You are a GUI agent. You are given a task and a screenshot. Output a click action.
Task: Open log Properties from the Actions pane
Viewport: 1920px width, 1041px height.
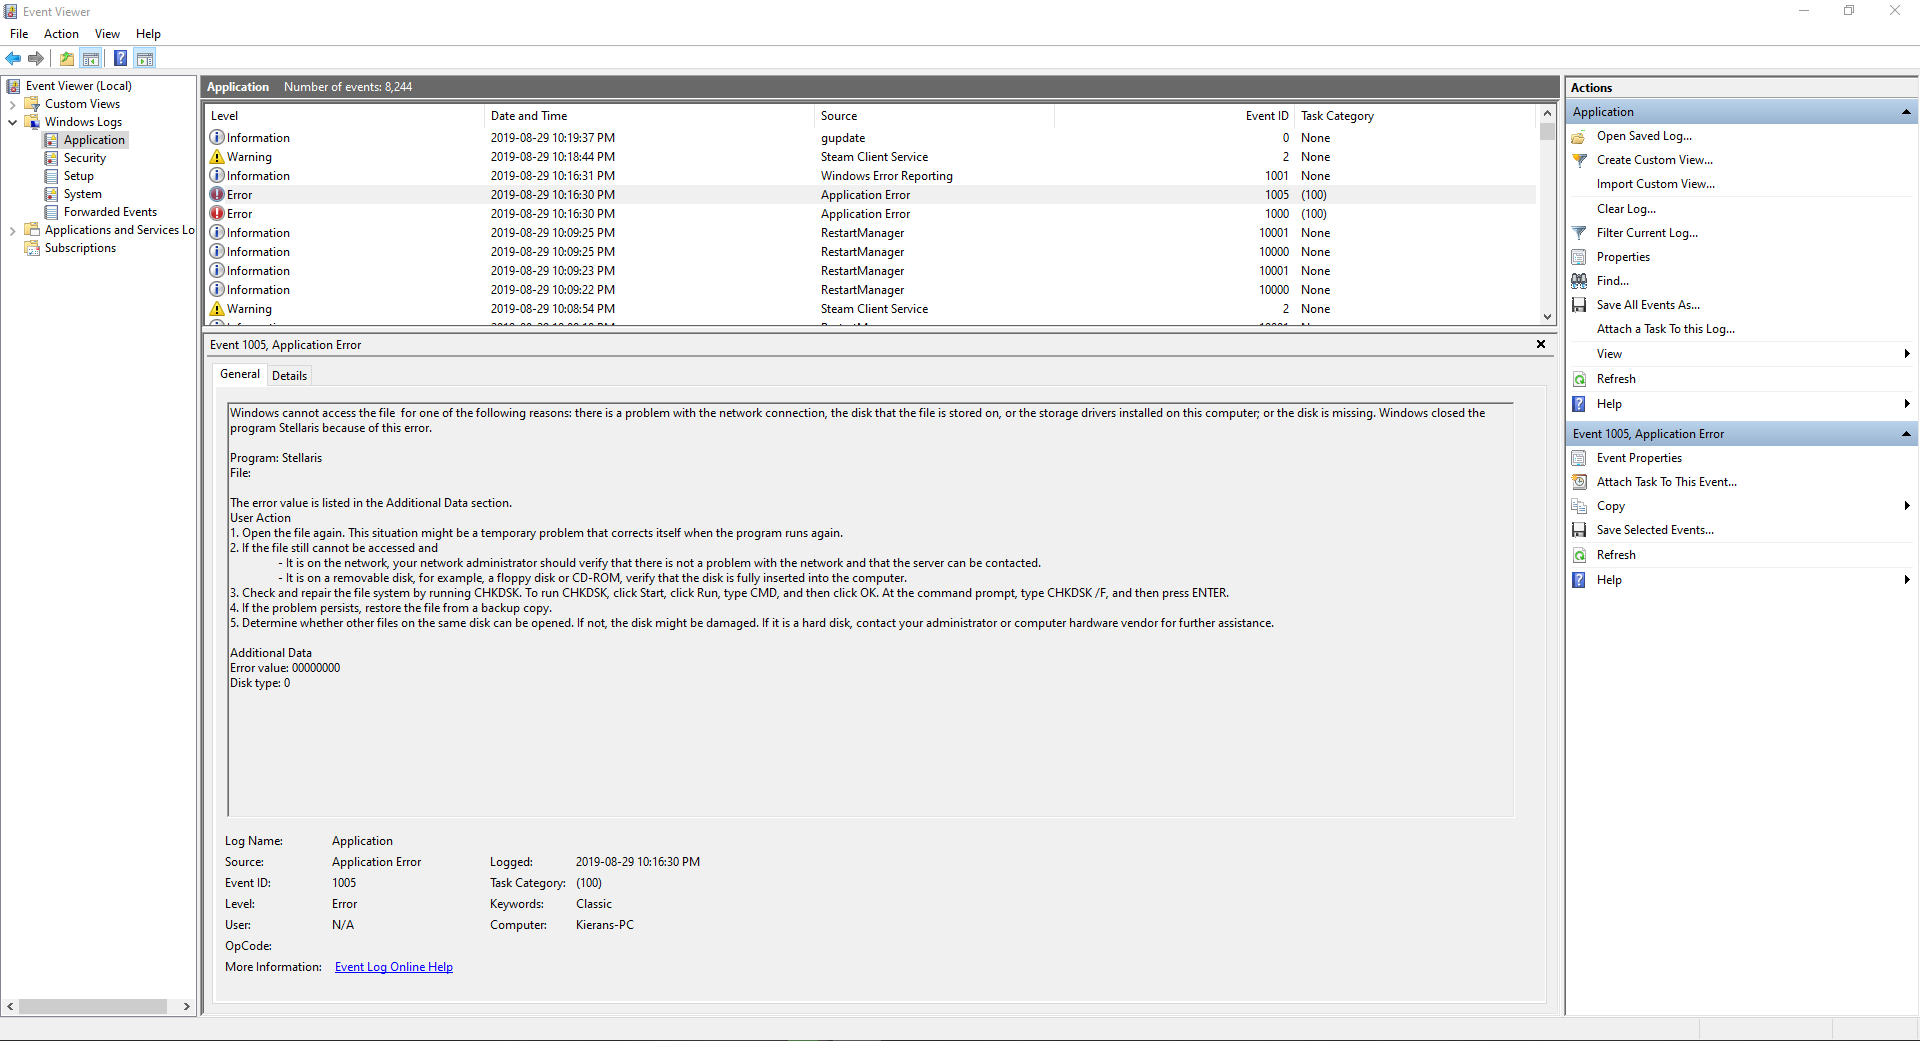(1623, 257)
